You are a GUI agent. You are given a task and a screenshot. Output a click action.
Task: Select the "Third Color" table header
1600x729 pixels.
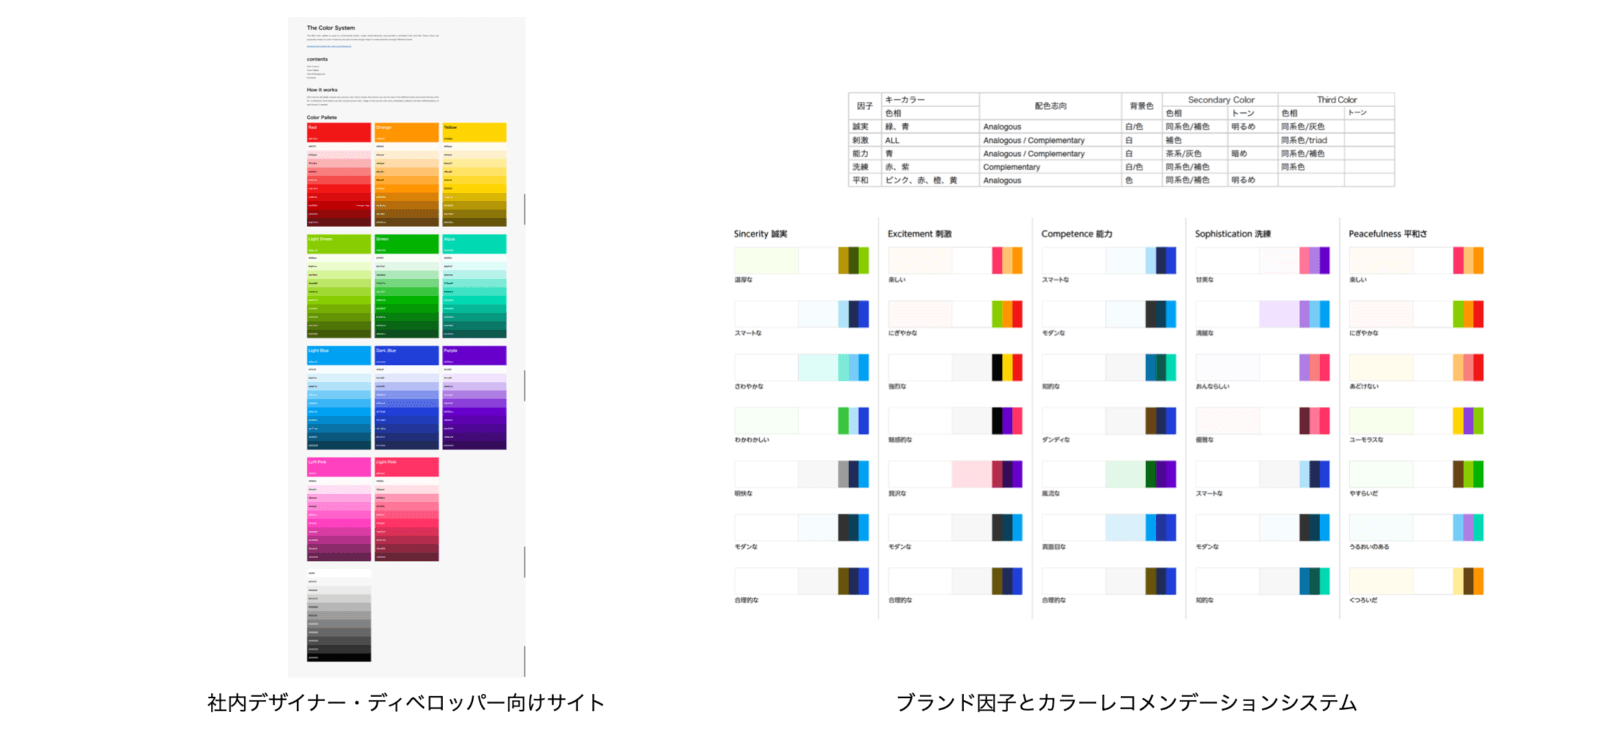tap(1336, 100)
